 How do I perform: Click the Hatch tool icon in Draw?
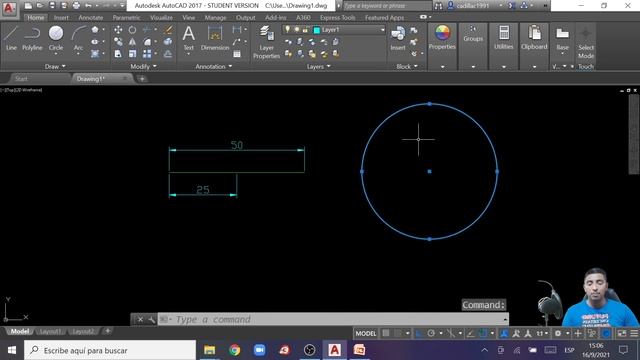(95, 54)
